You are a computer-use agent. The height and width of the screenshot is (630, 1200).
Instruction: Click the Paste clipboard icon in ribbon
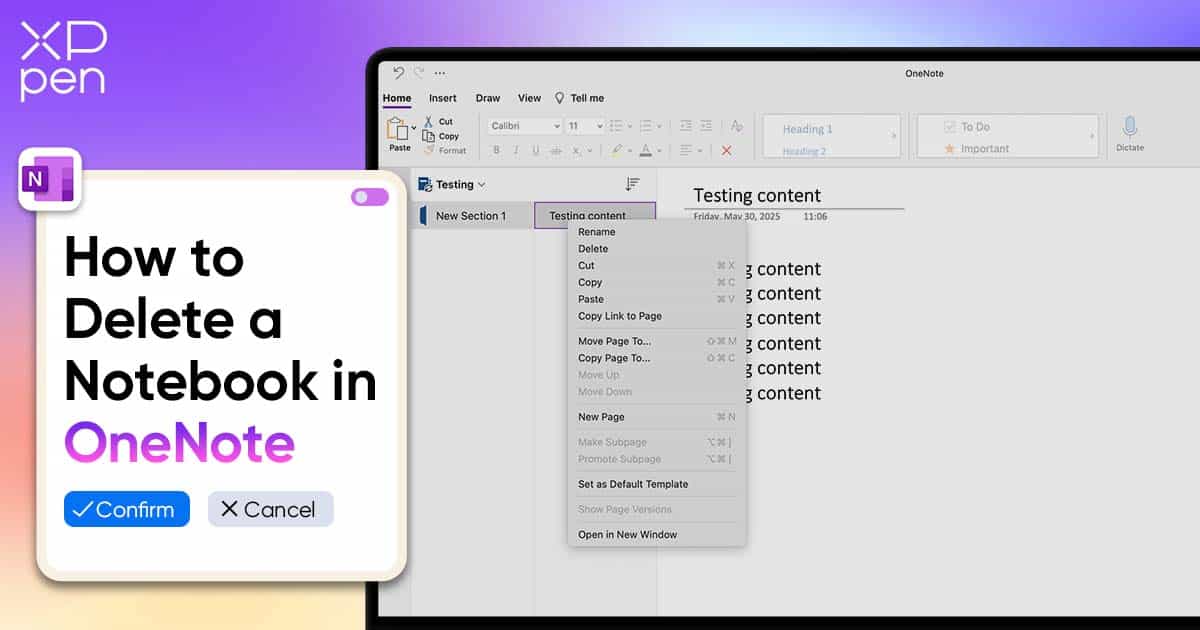tap(397, 127)
